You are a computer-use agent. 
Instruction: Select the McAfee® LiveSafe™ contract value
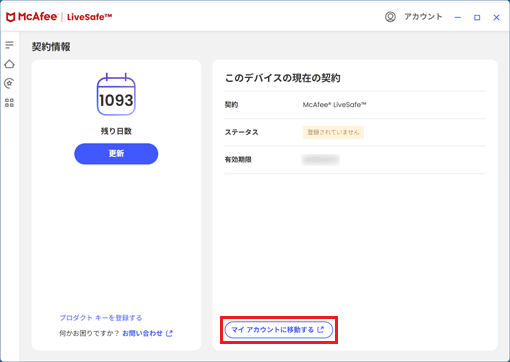(334, 105)
